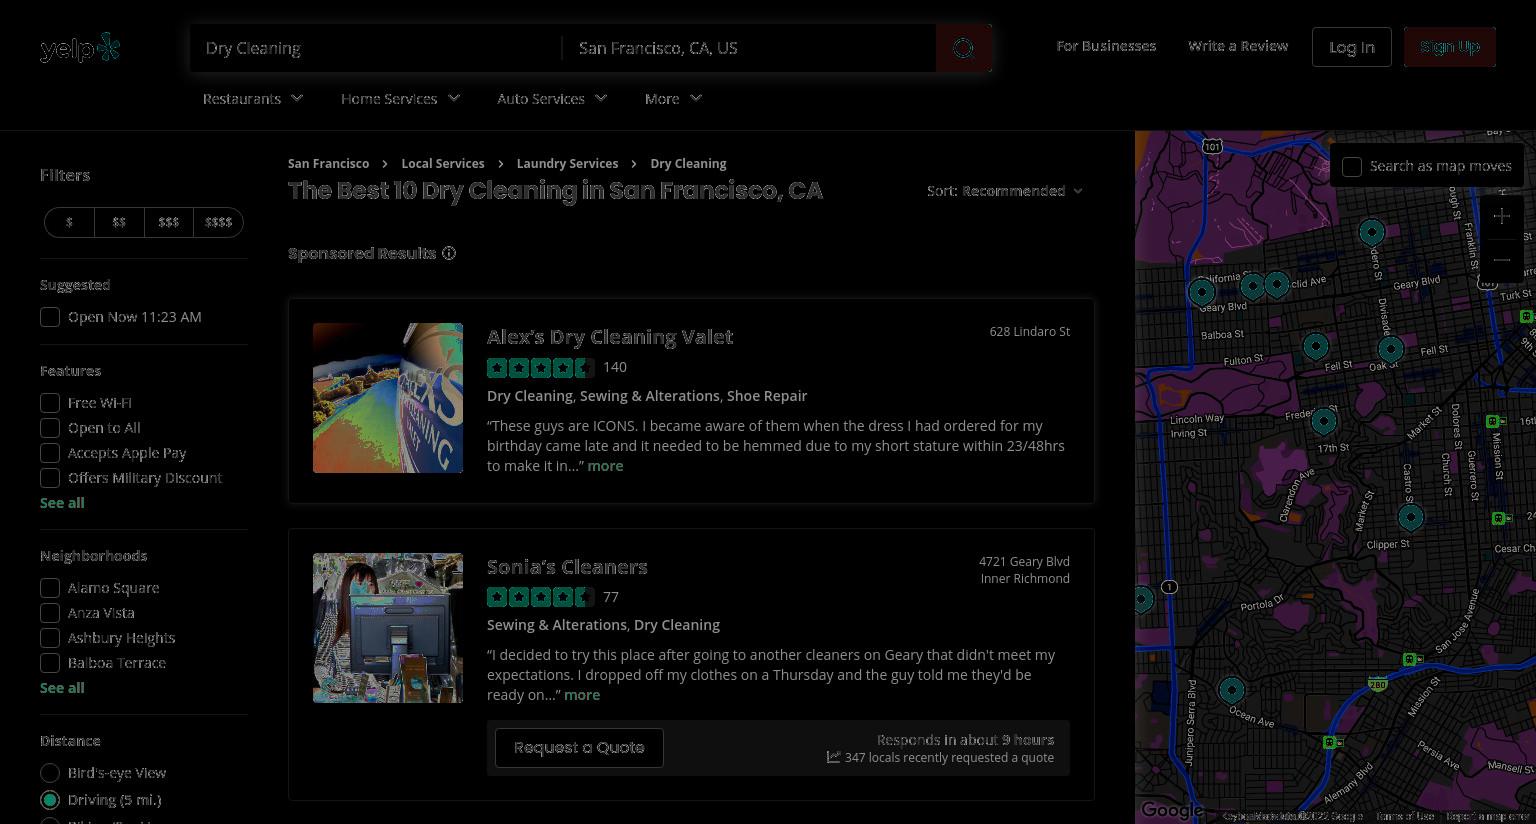This screenshot has height=824, width=1536.
Task: Zoom in on the map
Action: click(1501, 216)
